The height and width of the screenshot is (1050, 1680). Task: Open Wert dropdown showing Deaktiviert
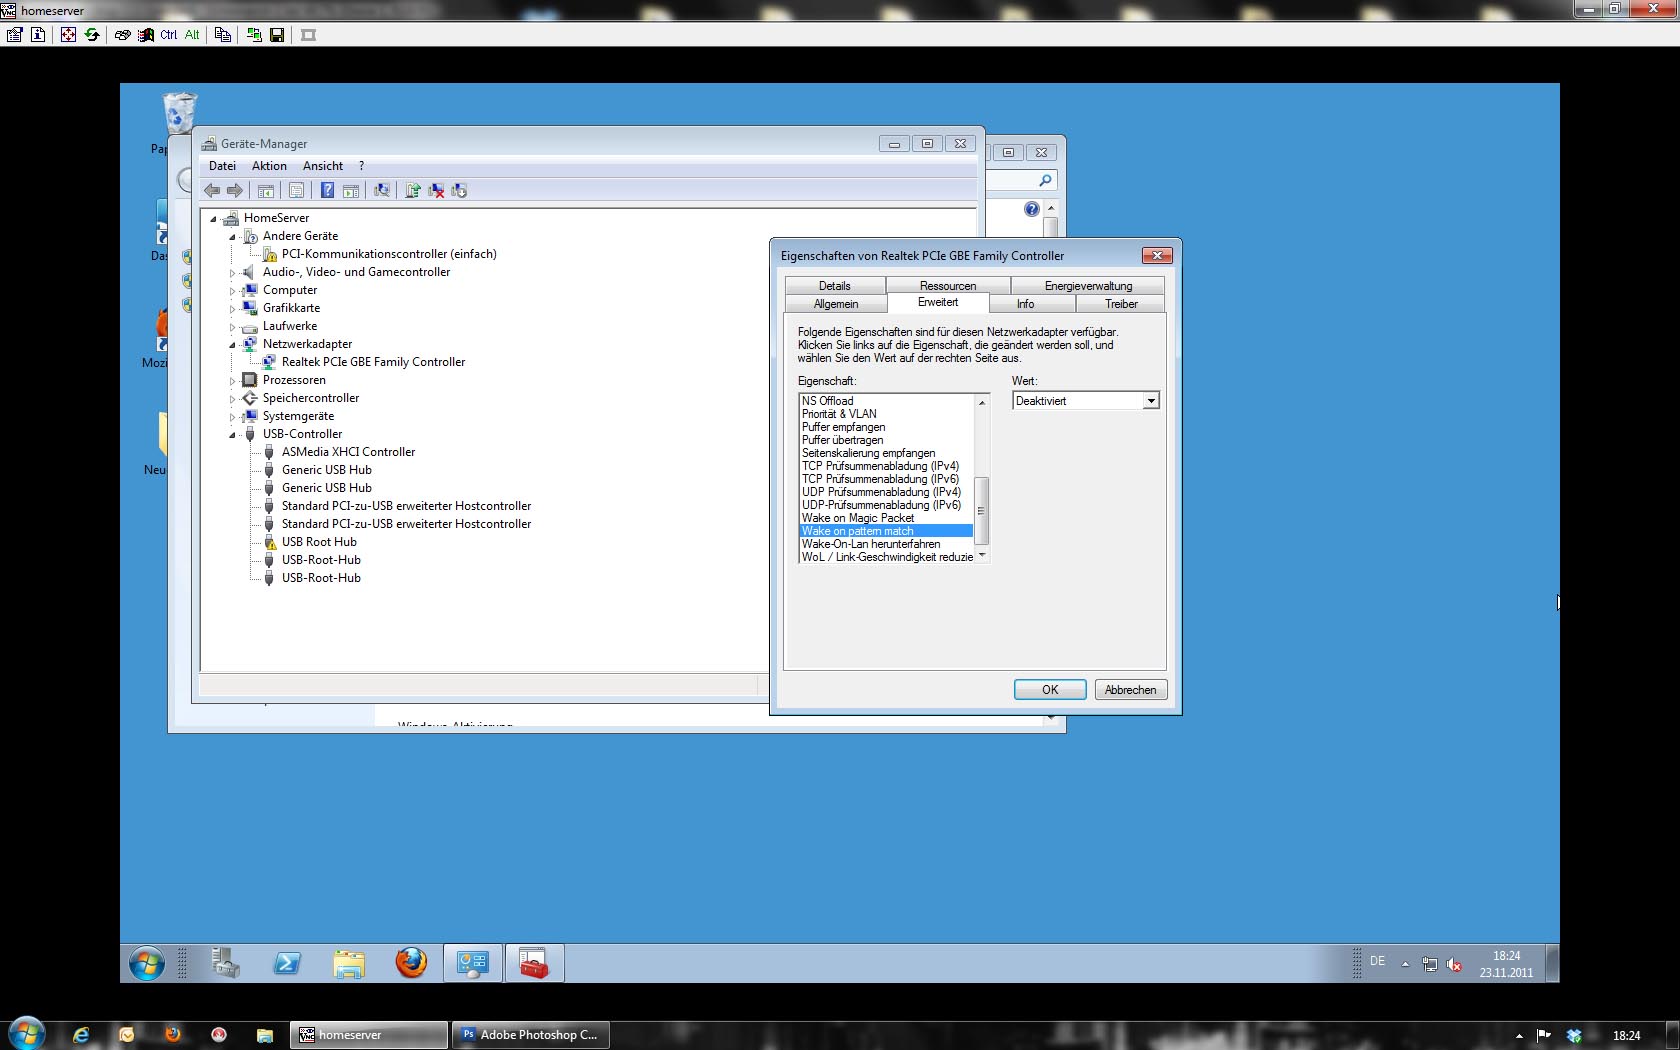pyautogui.click(x=1151, y=401)
